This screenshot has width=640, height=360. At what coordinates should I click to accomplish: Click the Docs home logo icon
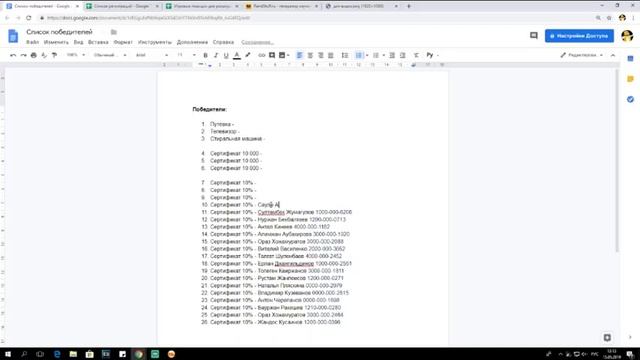tap(13, 36)
